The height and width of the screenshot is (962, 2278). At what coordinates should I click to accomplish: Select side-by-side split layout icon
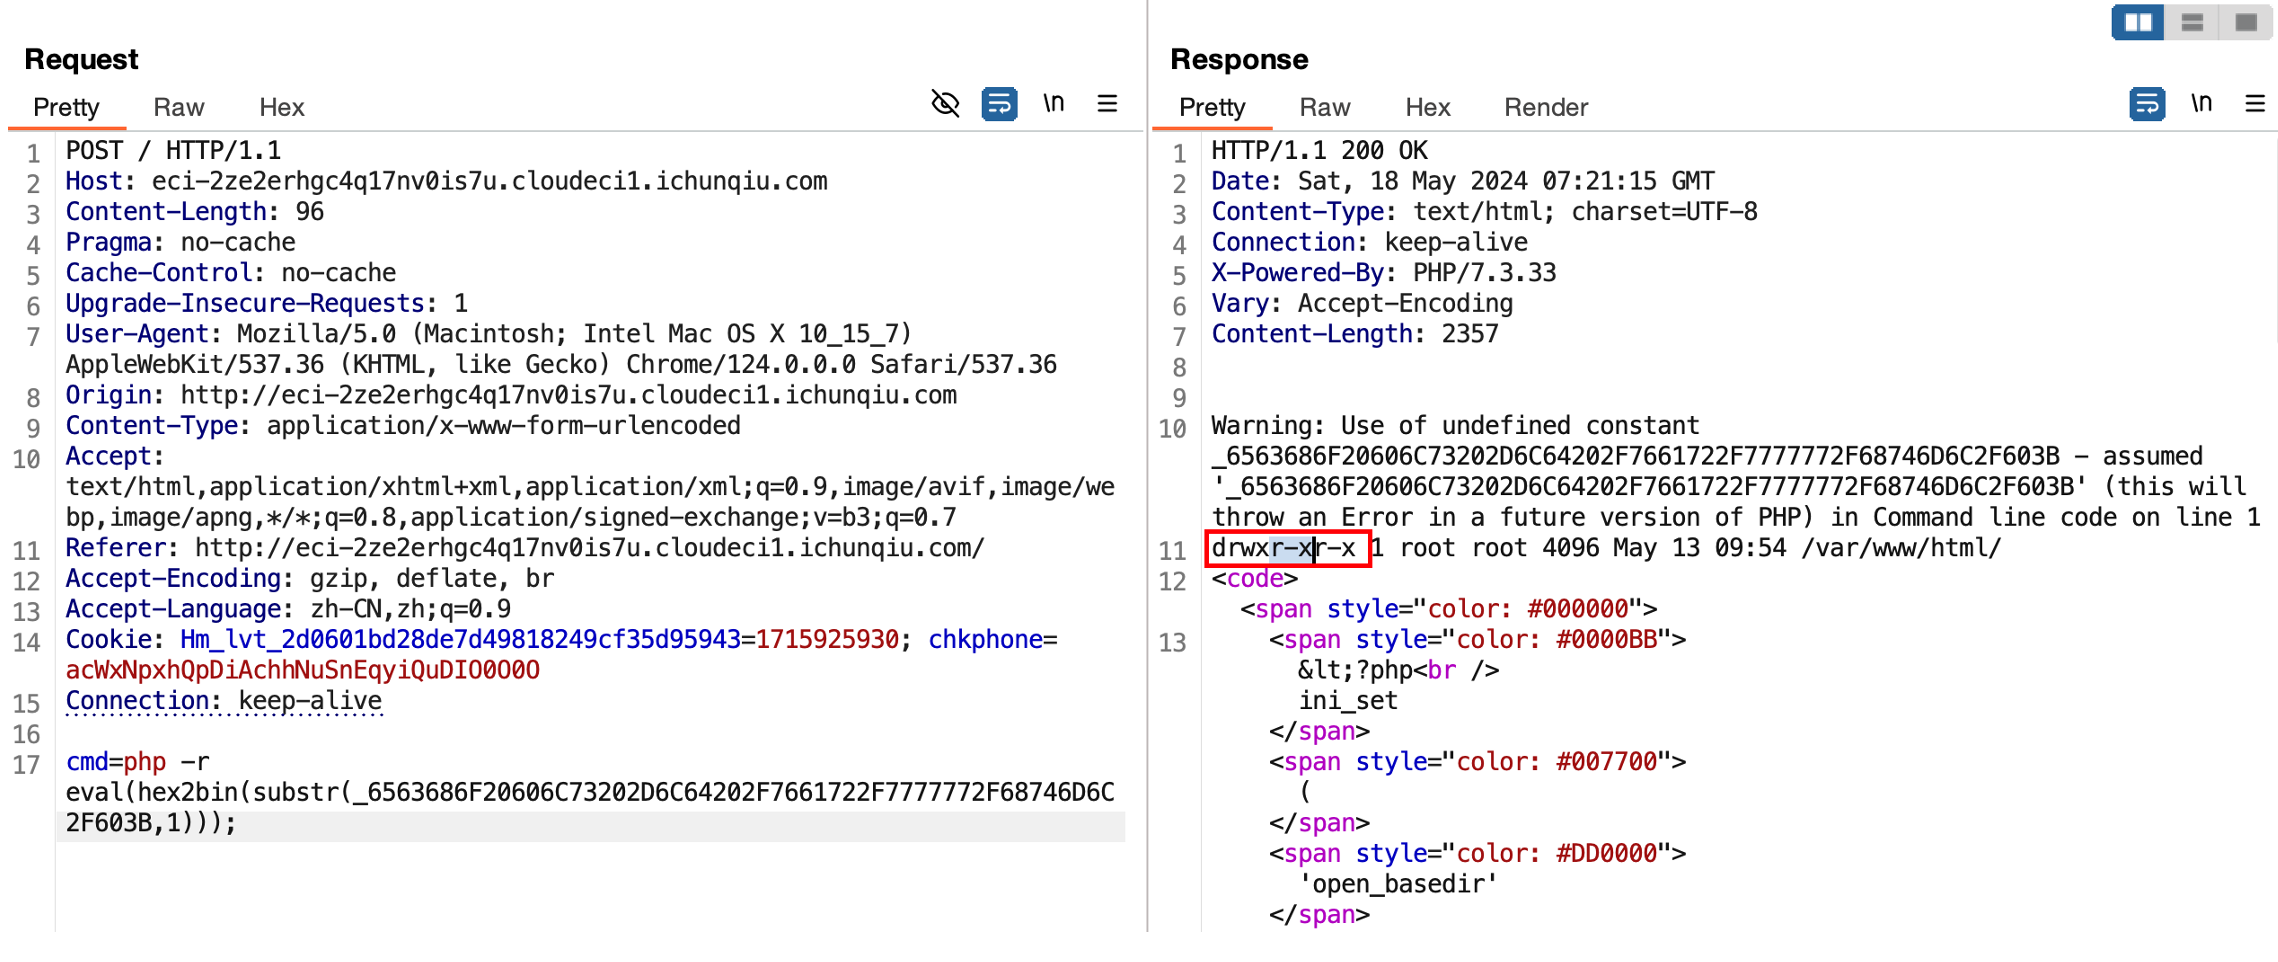click(x=2138, y=22)
